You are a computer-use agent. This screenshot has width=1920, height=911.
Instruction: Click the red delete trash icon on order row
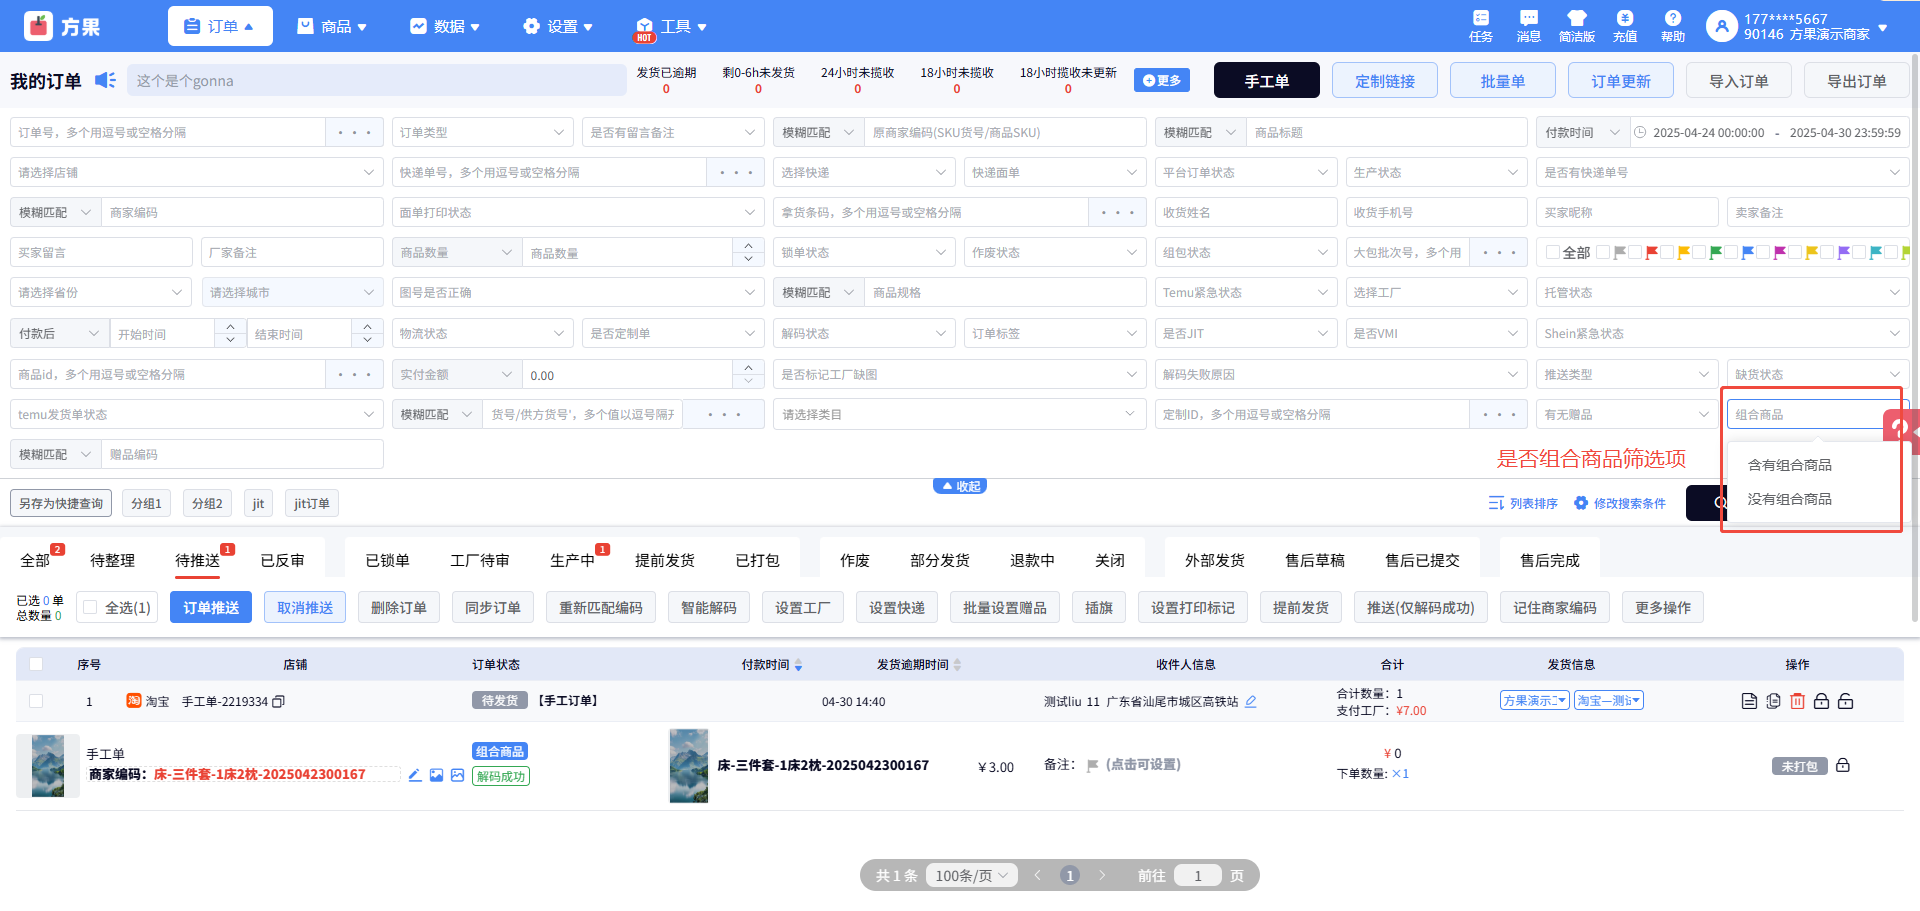1797,701
